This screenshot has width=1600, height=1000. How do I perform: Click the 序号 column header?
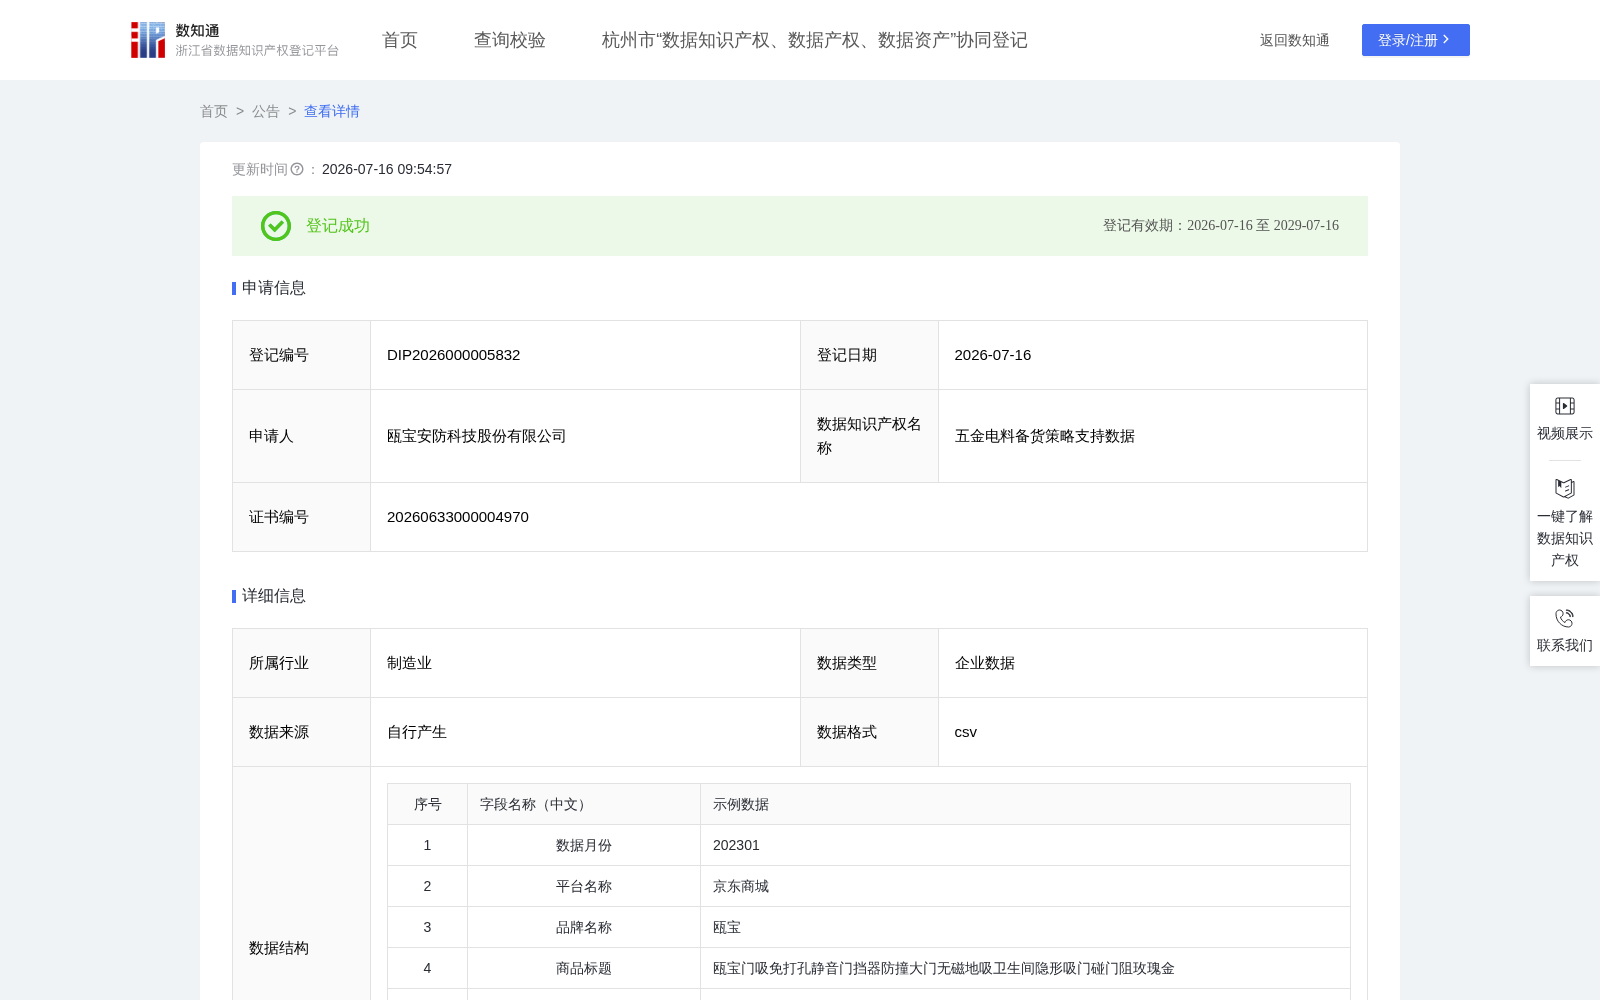coord(428,804)
